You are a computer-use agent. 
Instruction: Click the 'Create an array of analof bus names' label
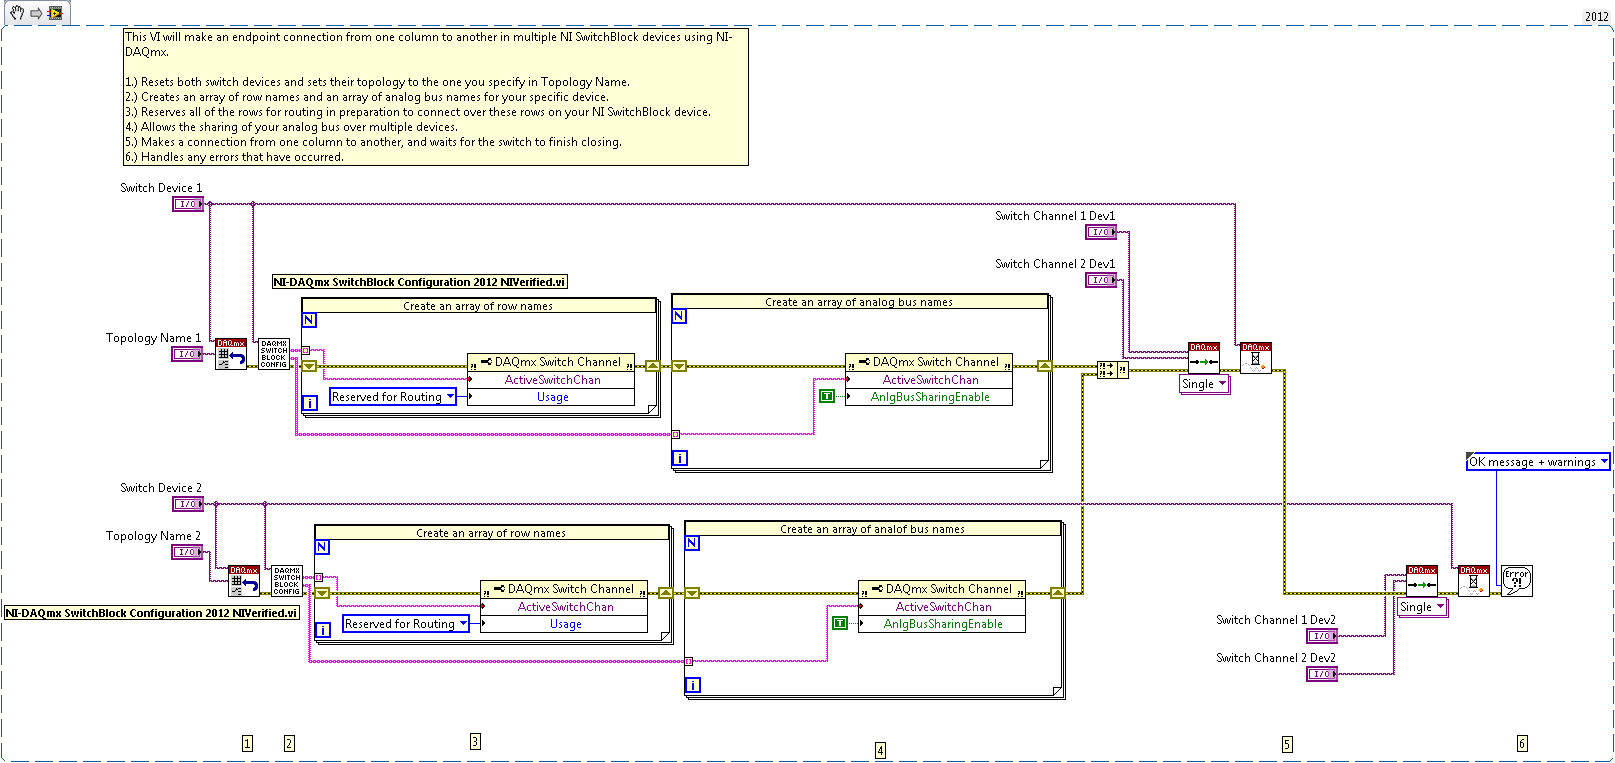872,529
